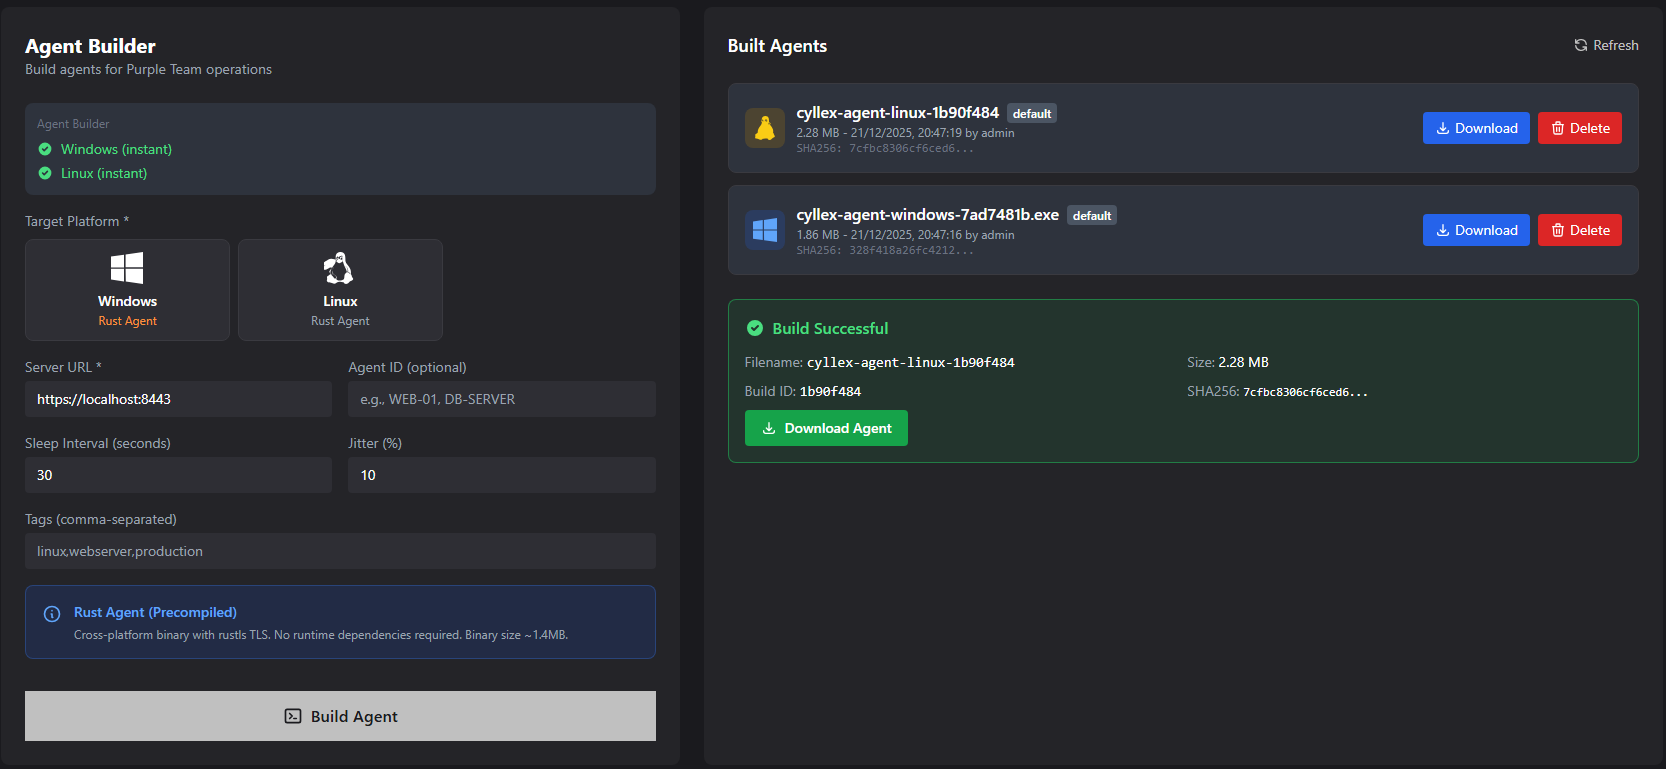Screen dimensions: 1666x769
Task: Select Linux as the target platform
Action: click(x=340, y=290)
